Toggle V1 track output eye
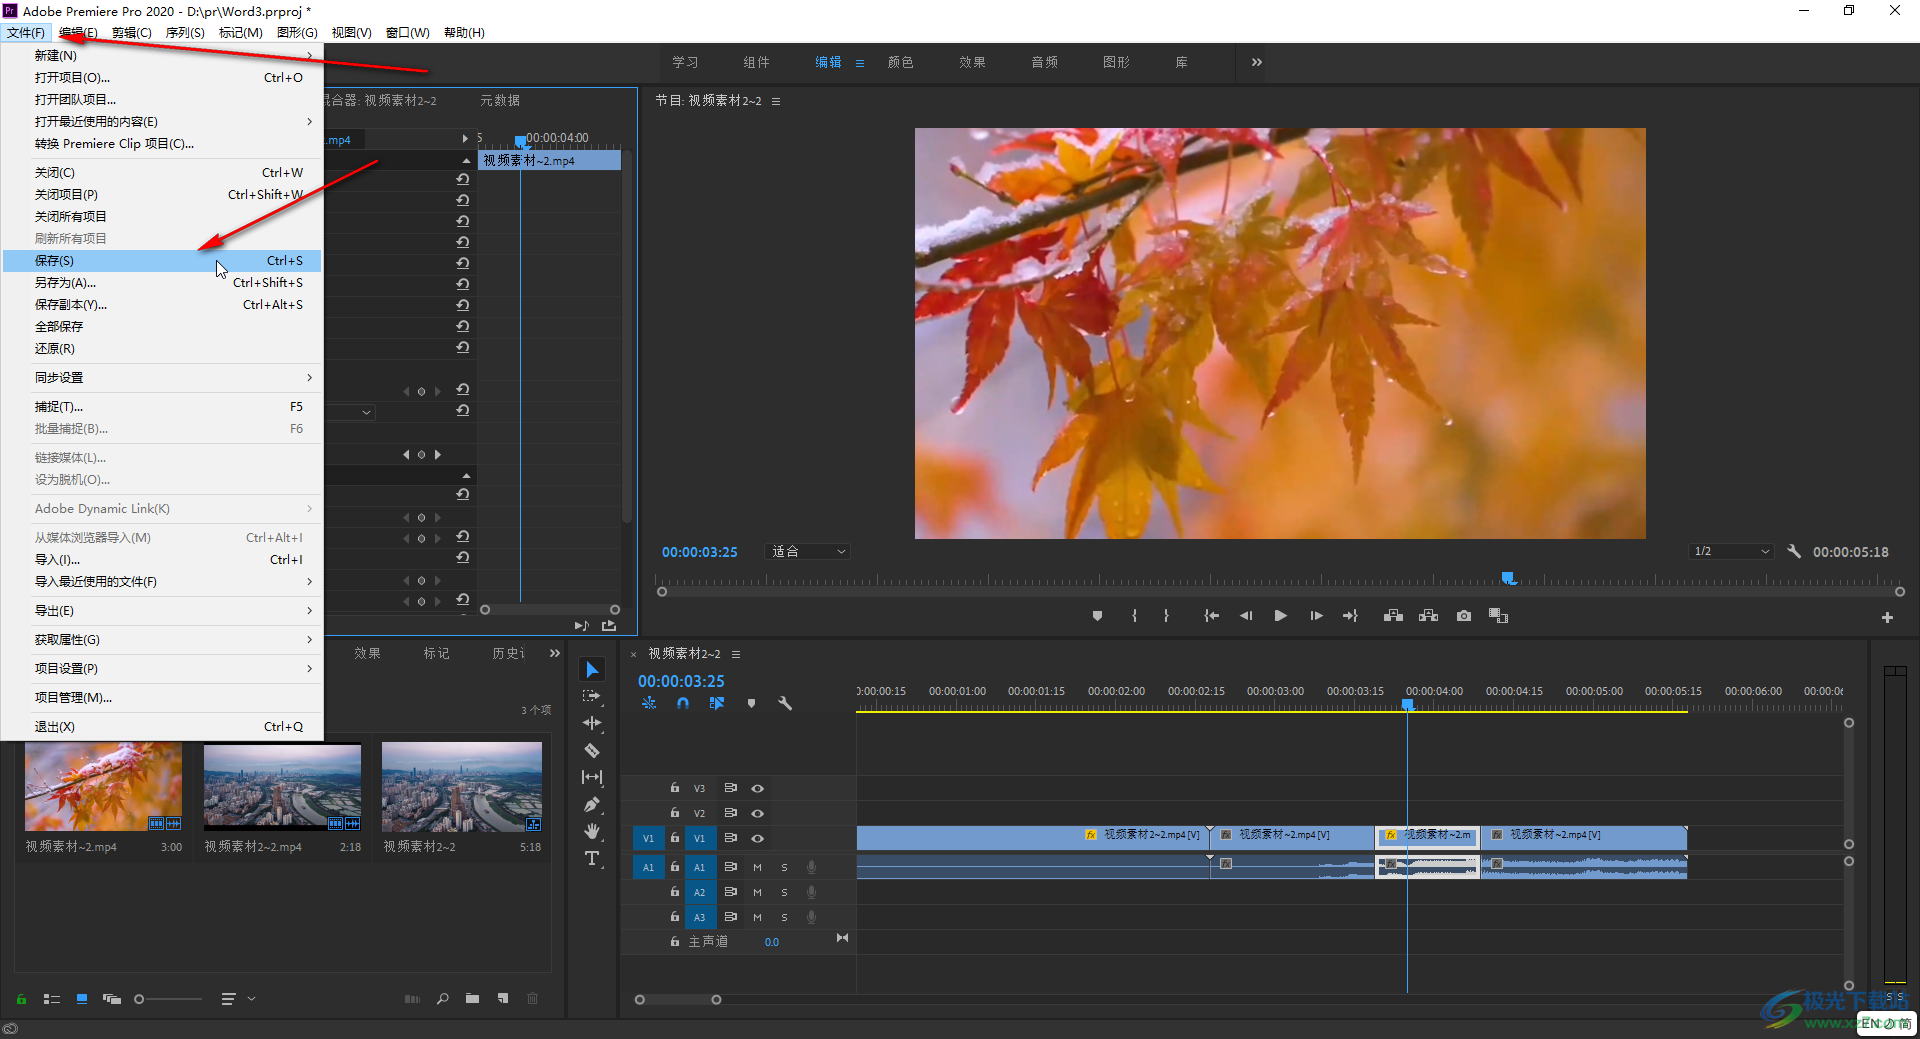This screenshot has width=1920, height=1039. [757, 838]
